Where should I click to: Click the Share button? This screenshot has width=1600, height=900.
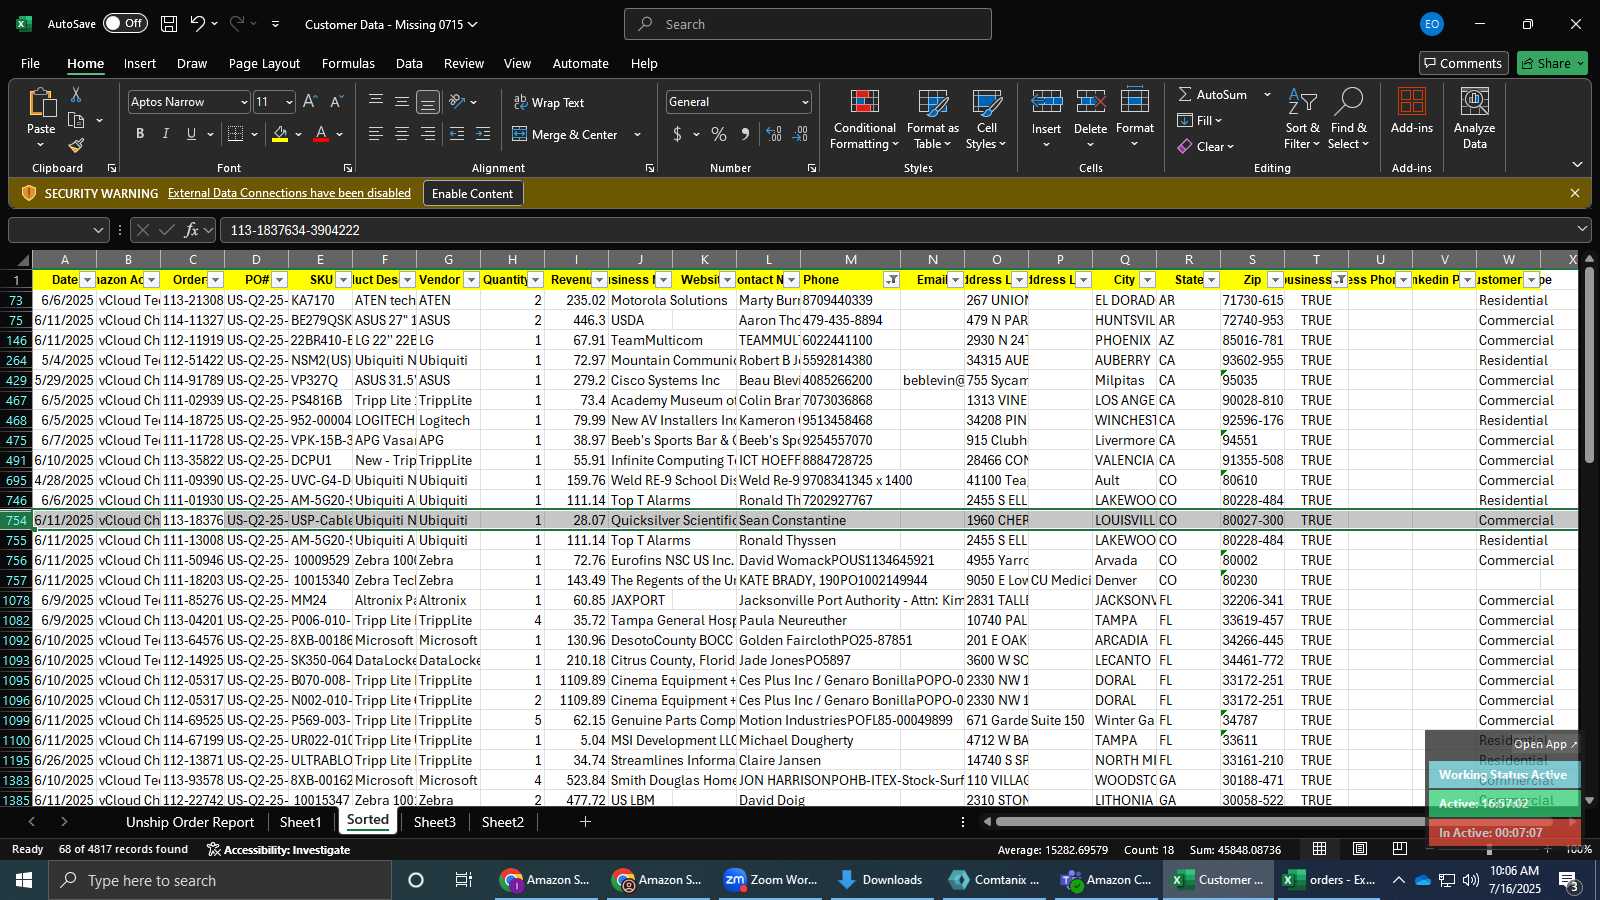[x=1552, y=63]
